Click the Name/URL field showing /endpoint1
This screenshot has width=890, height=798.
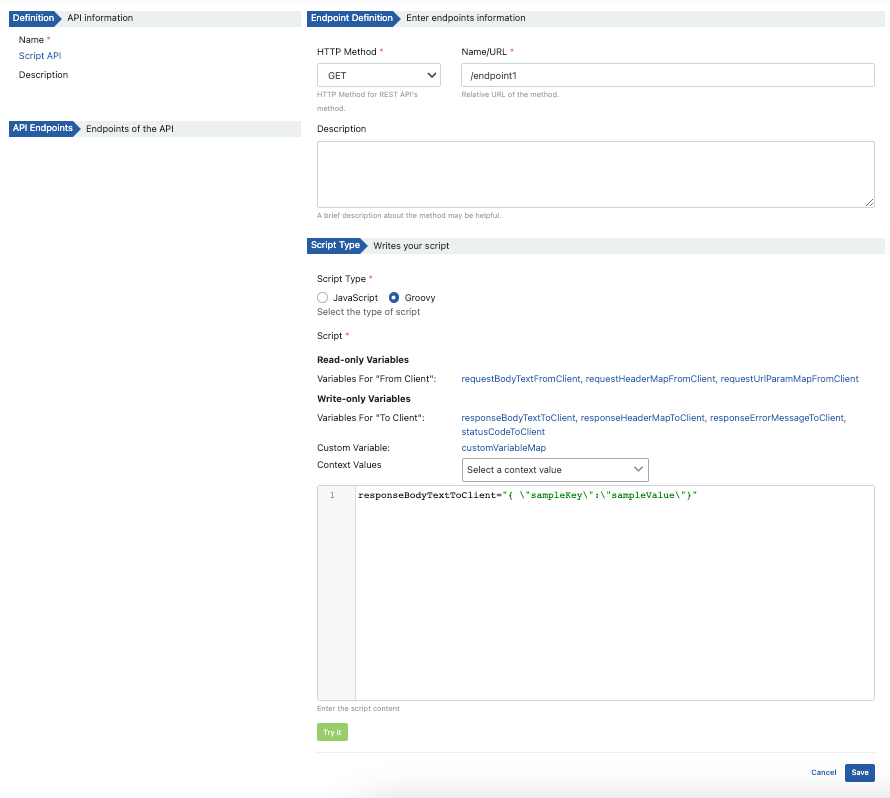pyautogui.click(x=665, y=75)
